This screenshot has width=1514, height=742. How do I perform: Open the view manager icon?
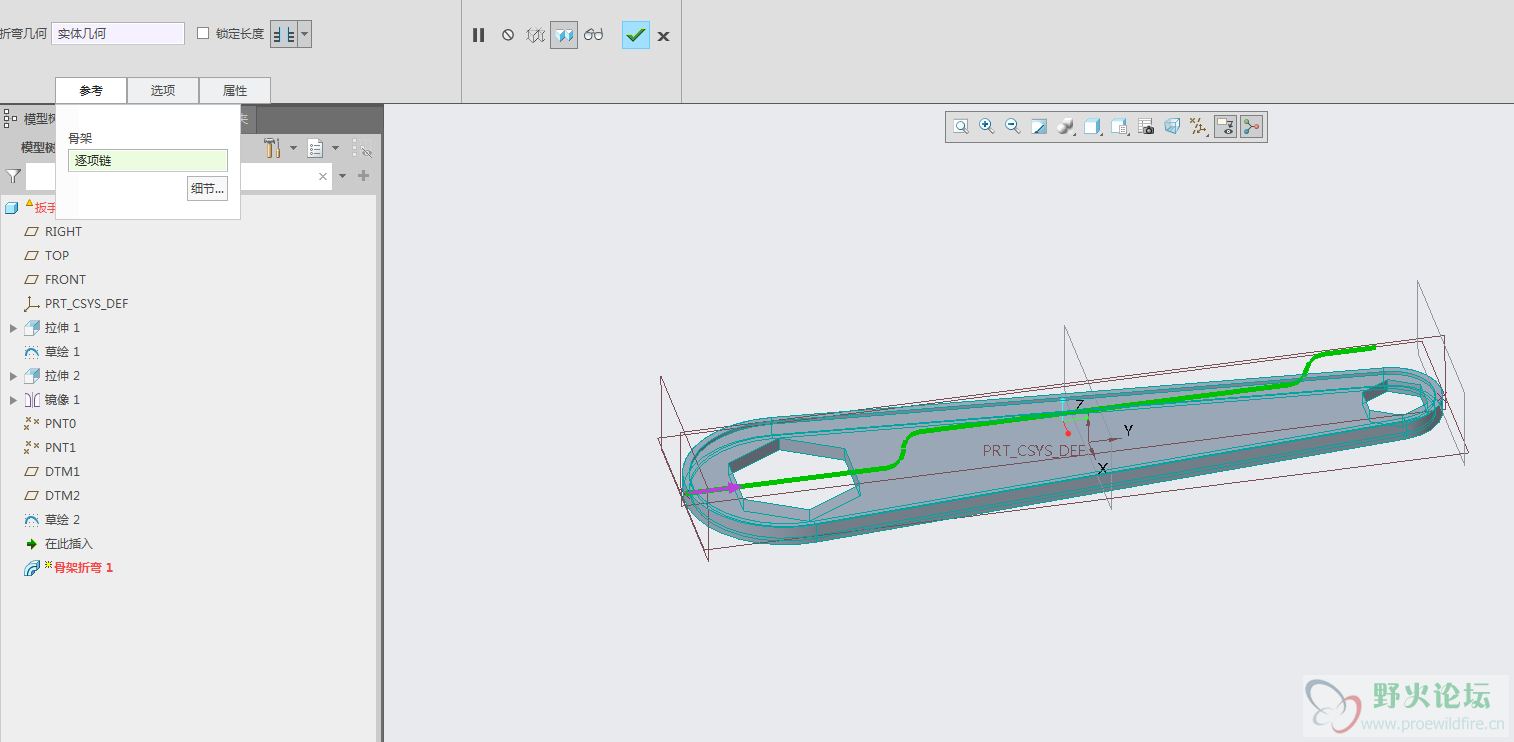coord(1120,127)
